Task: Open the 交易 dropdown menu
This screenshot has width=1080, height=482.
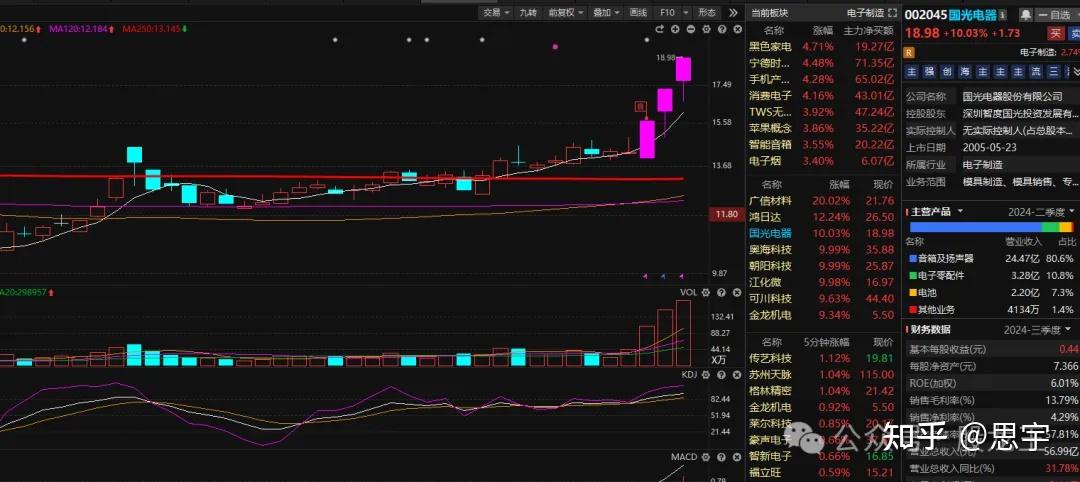Action: click(494, 13)
